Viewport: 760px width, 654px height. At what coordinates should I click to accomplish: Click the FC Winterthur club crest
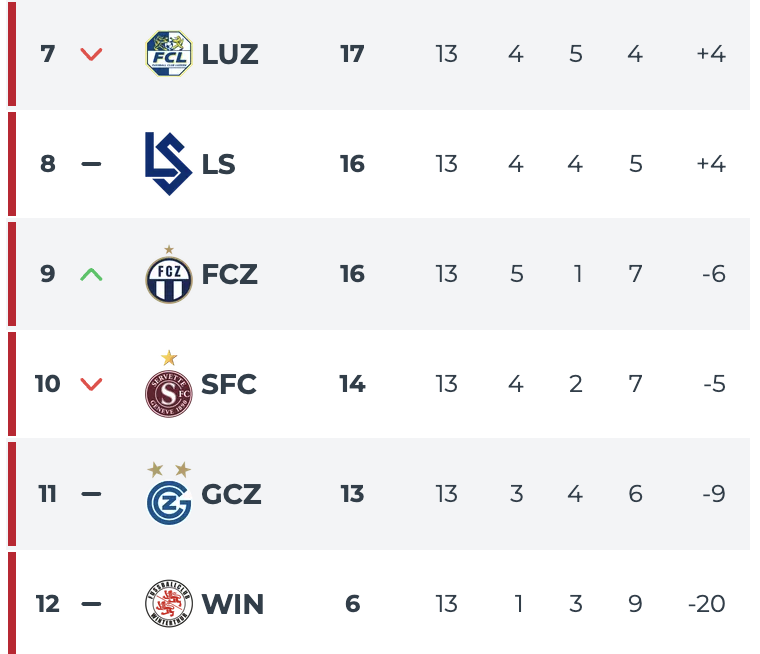click(x=168, y=604)
